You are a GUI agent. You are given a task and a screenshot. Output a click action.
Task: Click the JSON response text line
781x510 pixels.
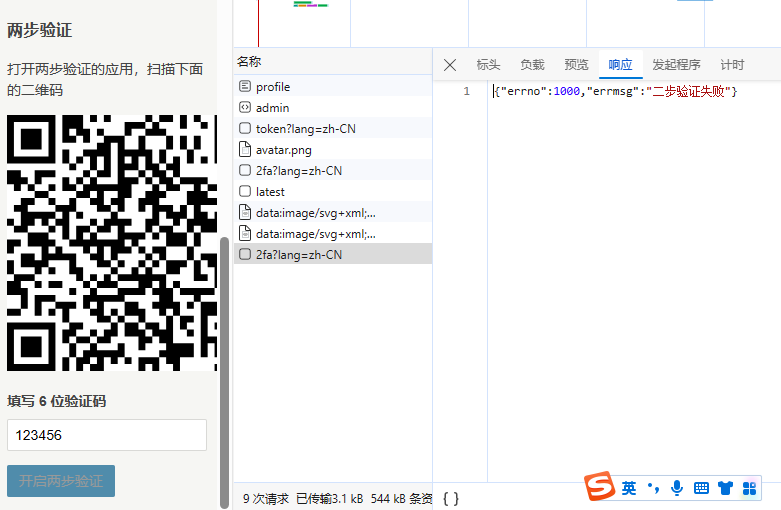(x=616, y=91)
